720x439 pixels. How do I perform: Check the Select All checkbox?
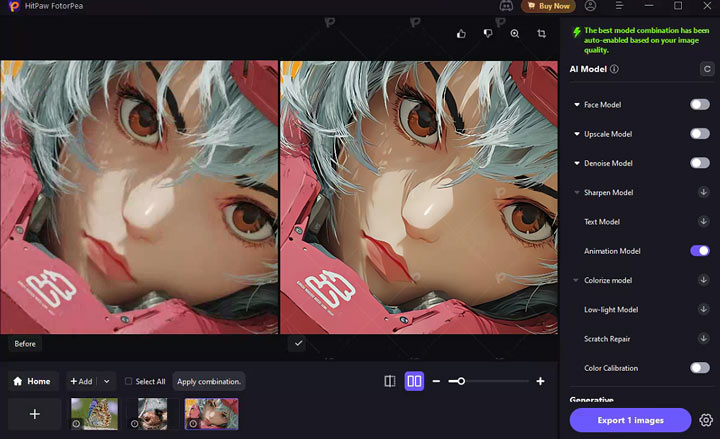point(129,381)
